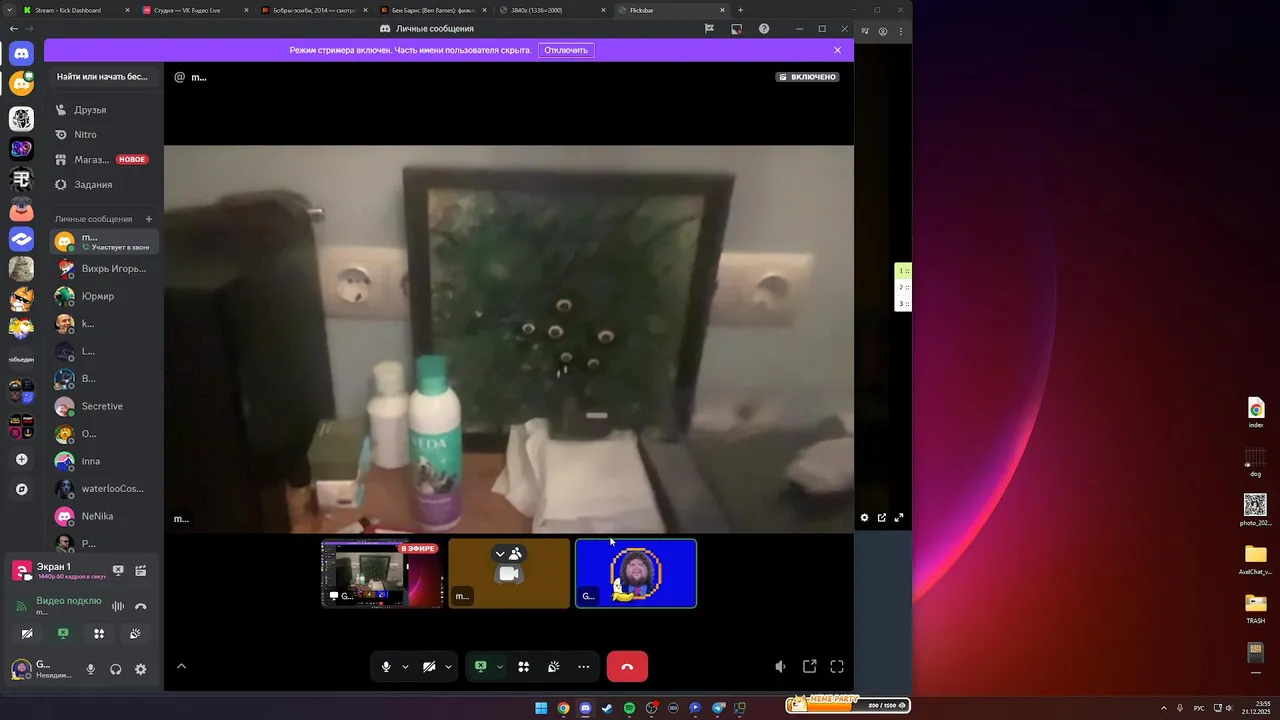1280x720 pixels.
Task: Open chat with waterlooCos
Action: pos(103,488)
